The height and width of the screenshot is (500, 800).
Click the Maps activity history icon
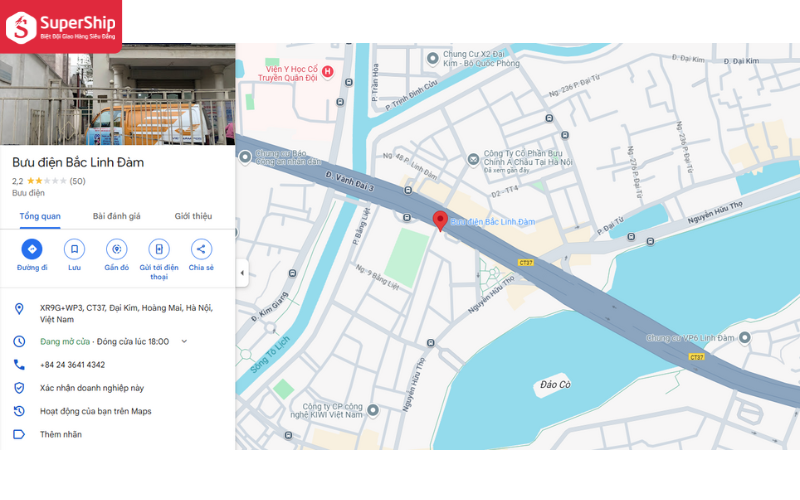tap(19, 411)
